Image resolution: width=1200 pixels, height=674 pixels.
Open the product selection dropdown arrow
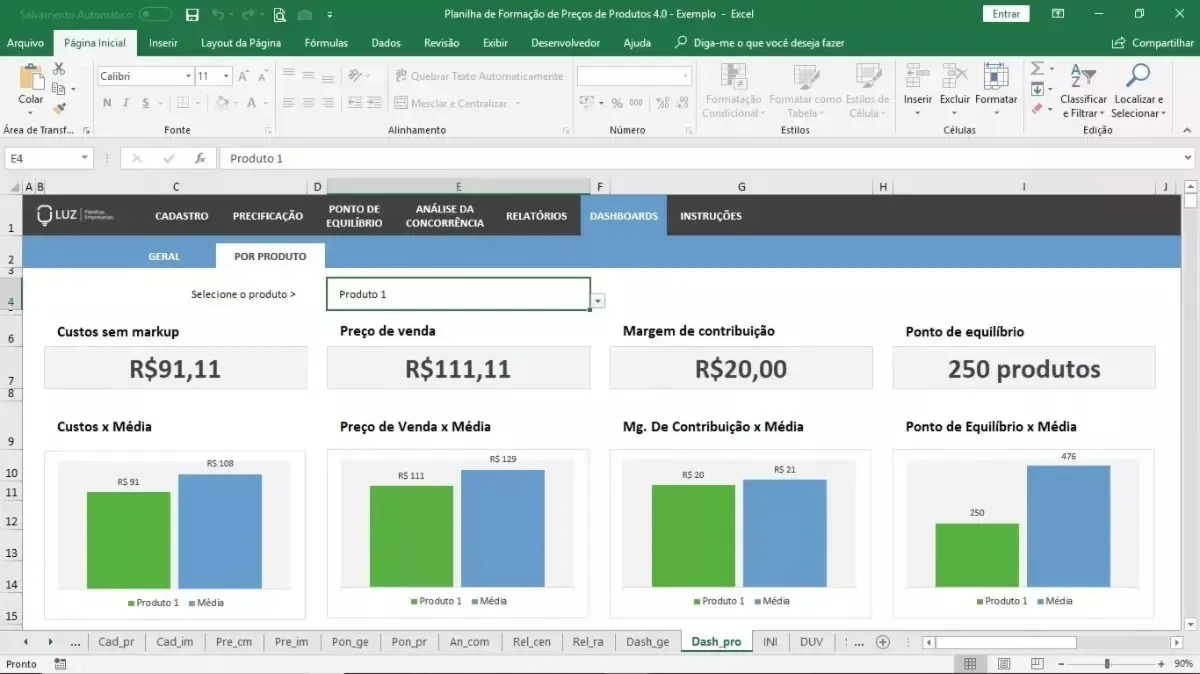pyautogui.click(x=598, y=300)
